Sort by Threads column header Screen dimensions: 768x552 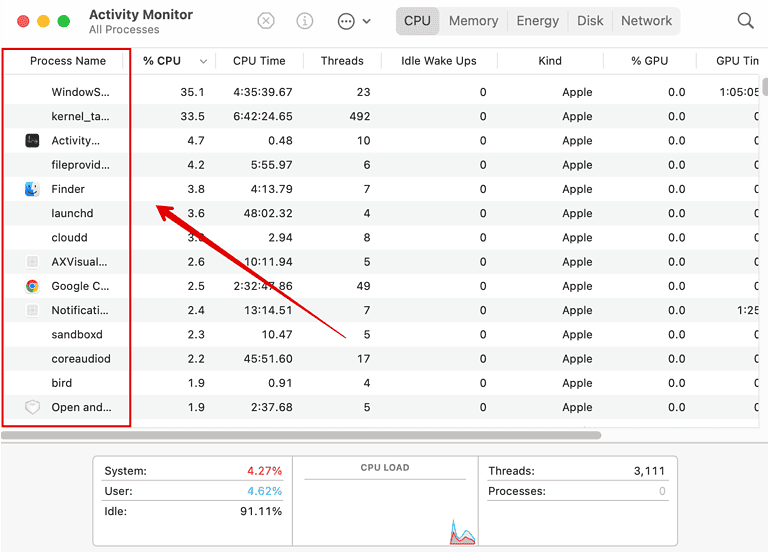coord(342,61)
